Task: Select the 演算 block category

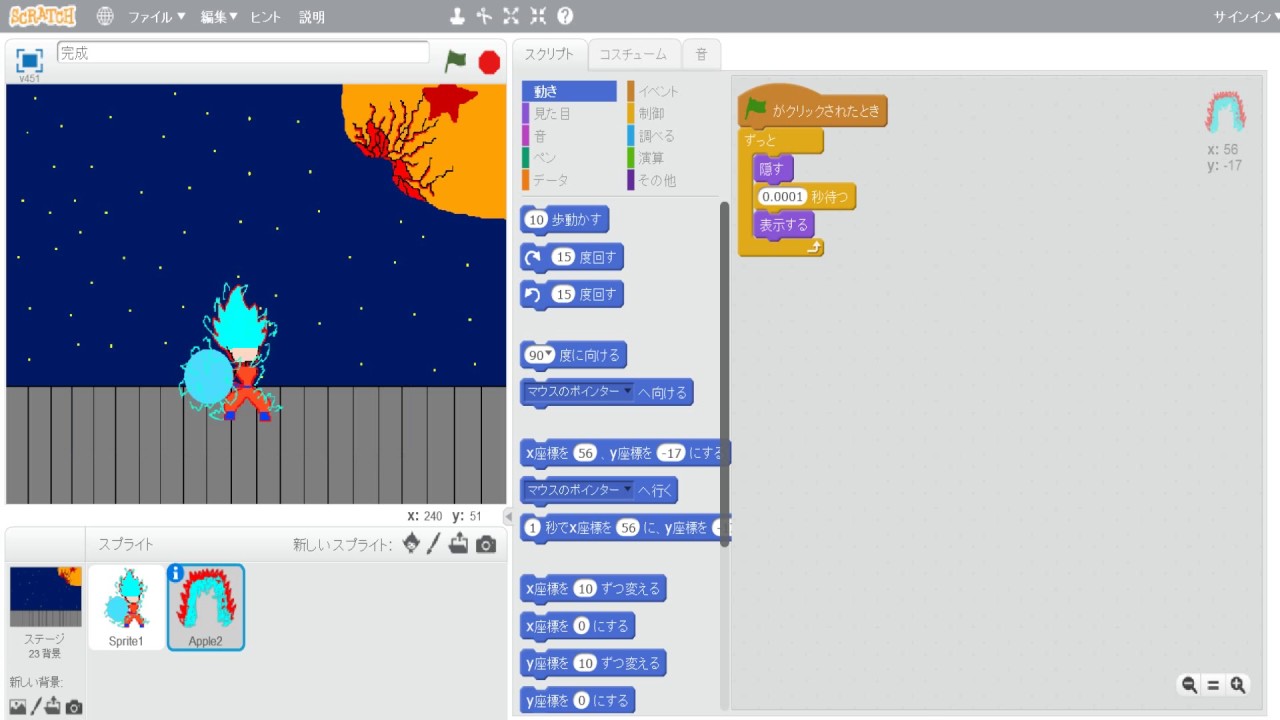Action: (673, 158)
